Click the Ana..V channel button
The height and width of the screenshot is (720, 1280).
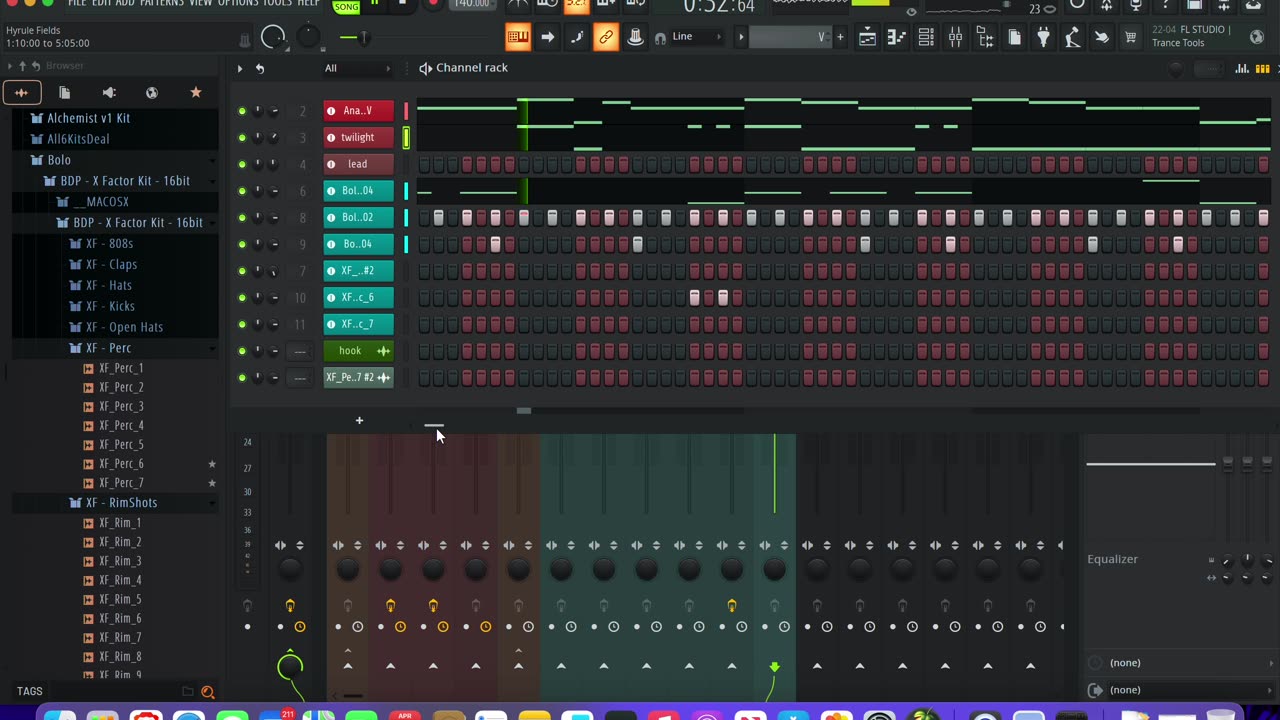(358, 111)
